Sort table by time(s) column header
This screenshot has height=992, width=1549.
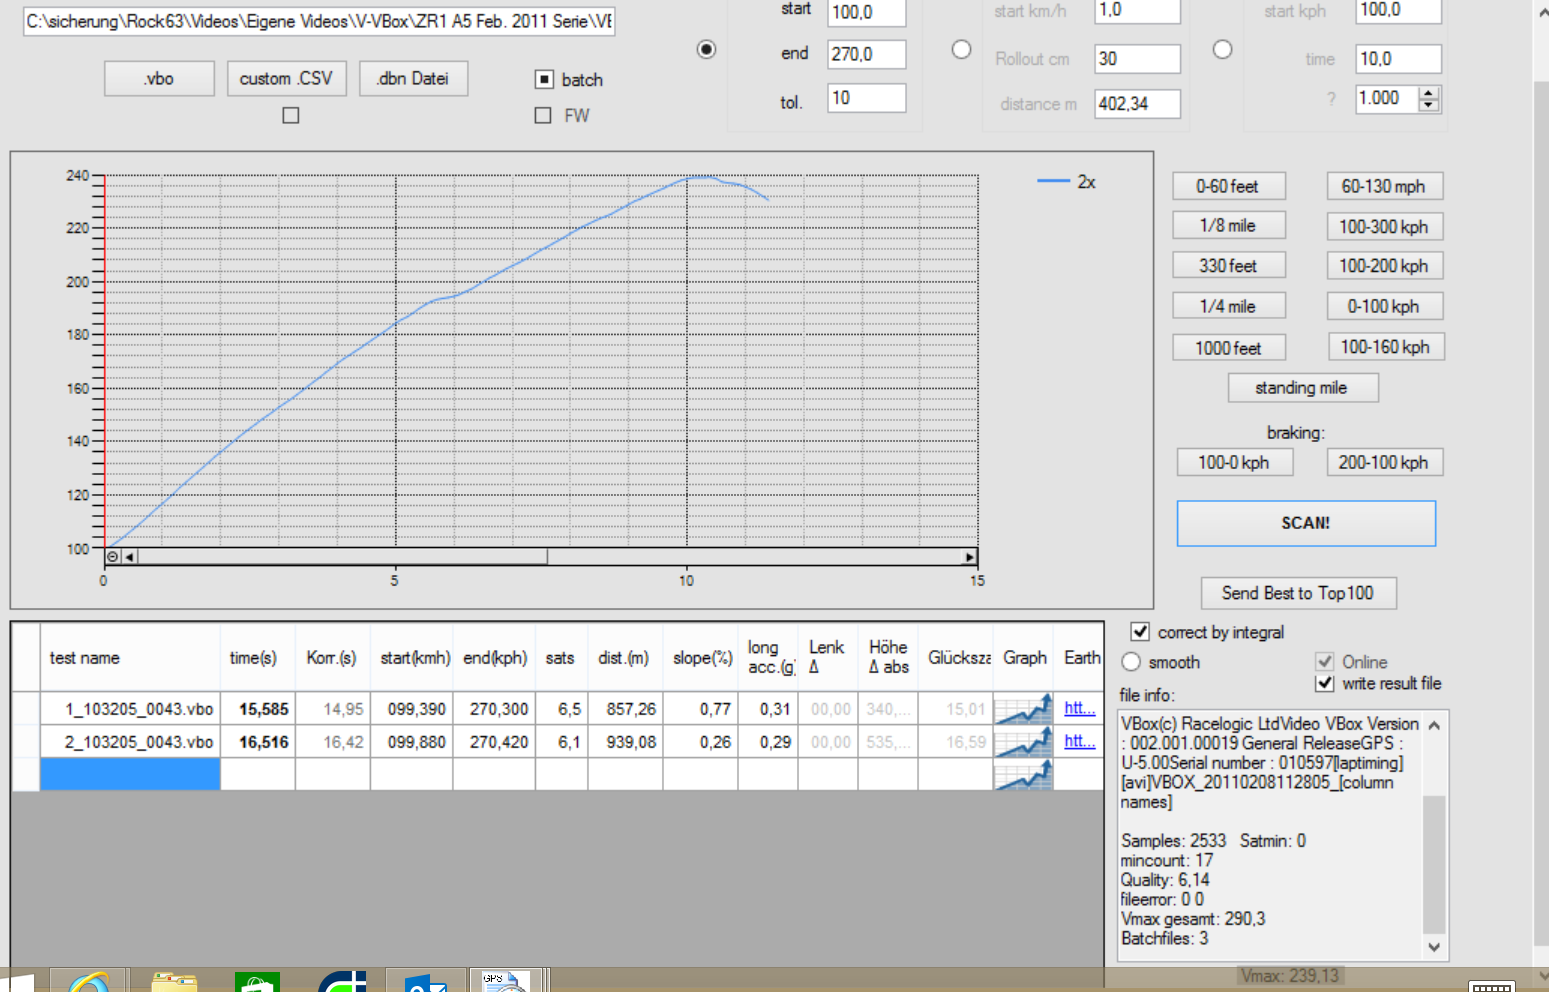254,658
